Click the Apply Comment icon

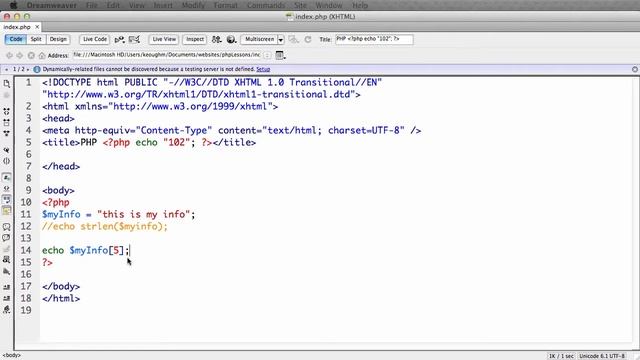tap(7, 227)
